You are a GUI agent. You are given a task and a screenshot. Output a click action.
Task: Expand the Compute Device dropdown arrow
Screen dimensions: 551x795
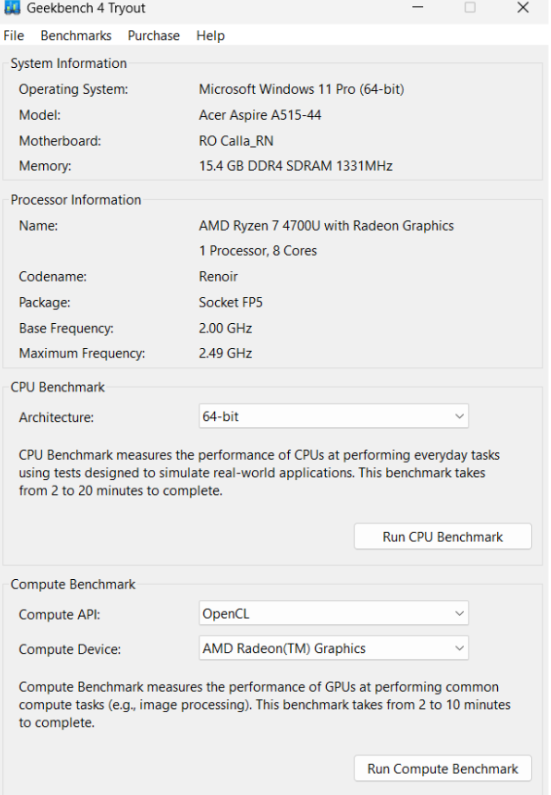(459, 648)
